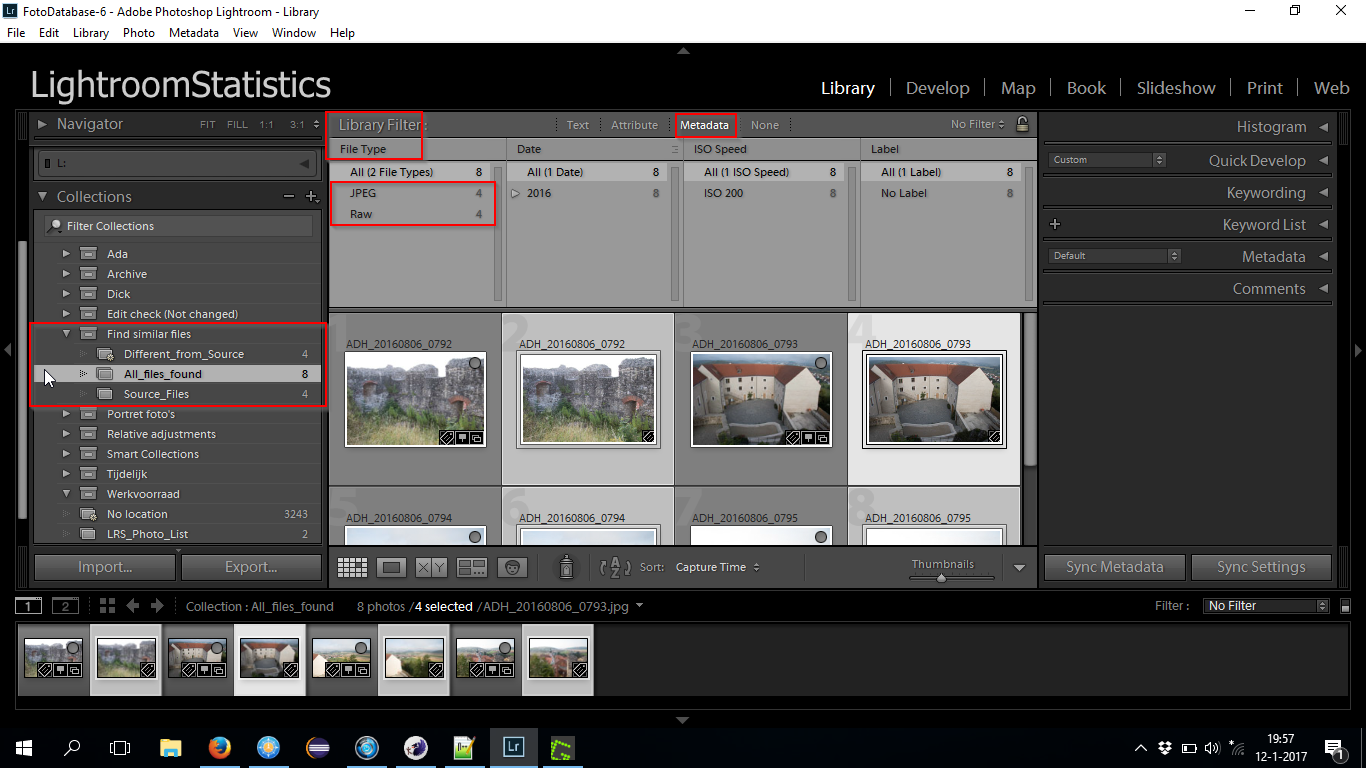1366x768 pixels.
Task: Click the second window '2' display button
Action: point(65,606)
